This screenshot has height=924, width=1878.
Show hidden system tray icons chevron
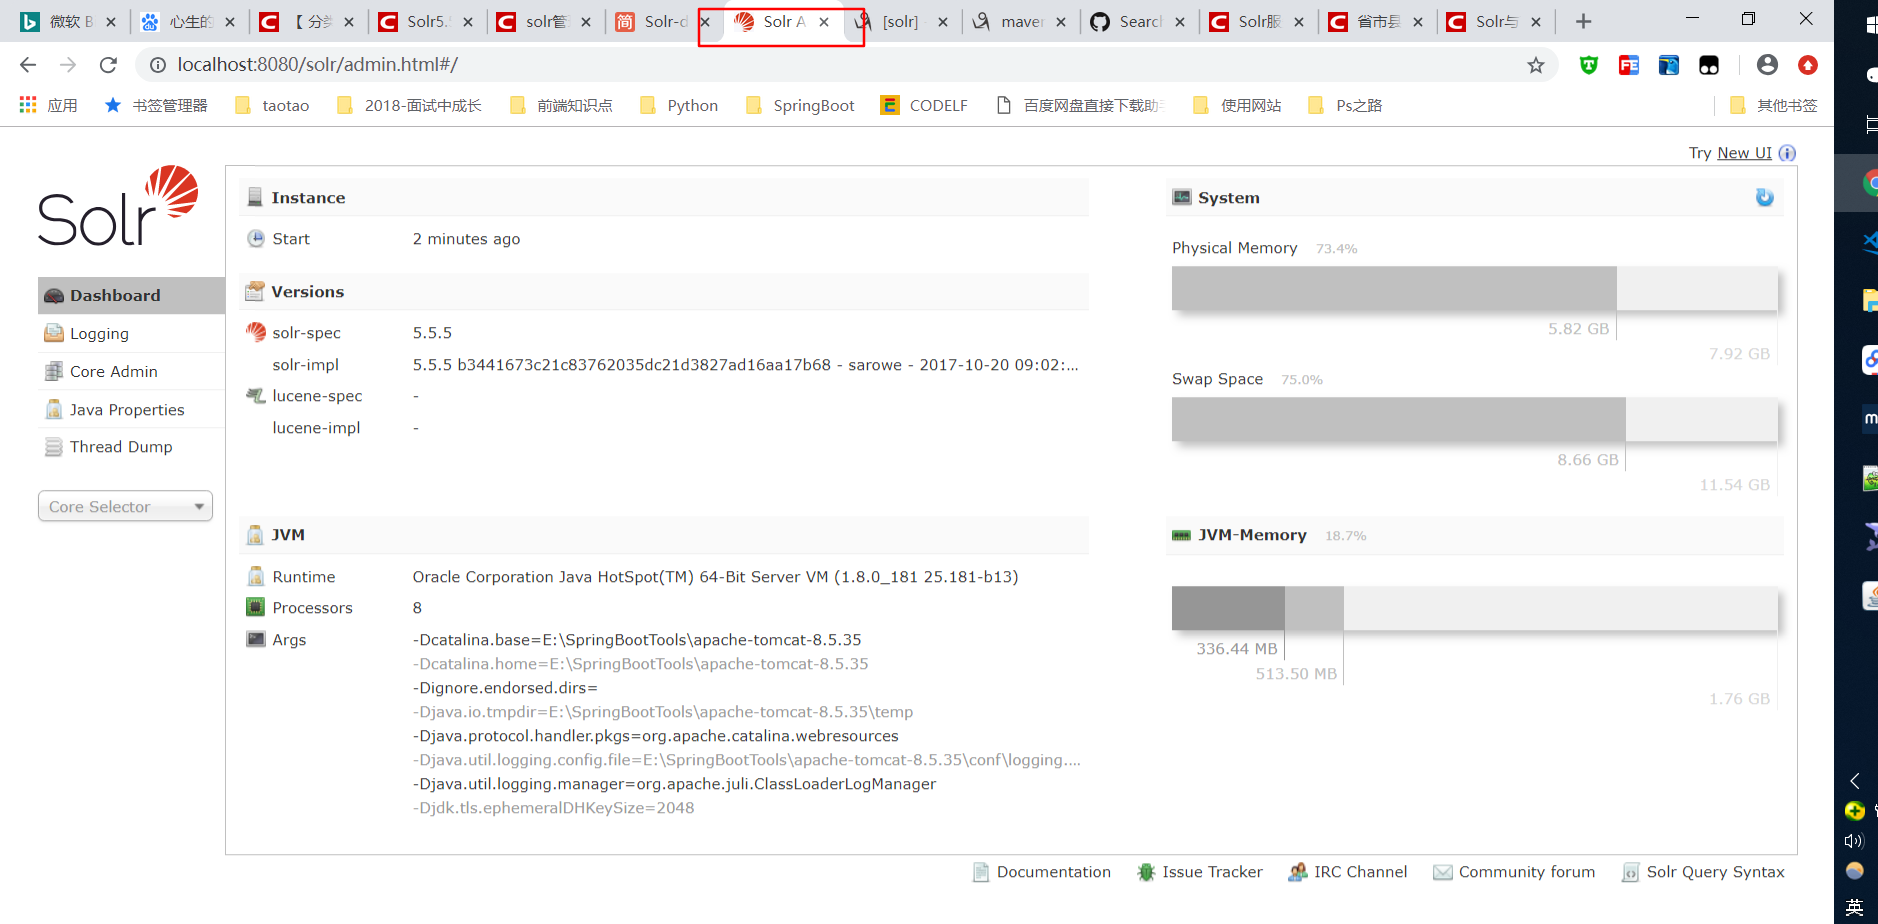point(1855,780)
